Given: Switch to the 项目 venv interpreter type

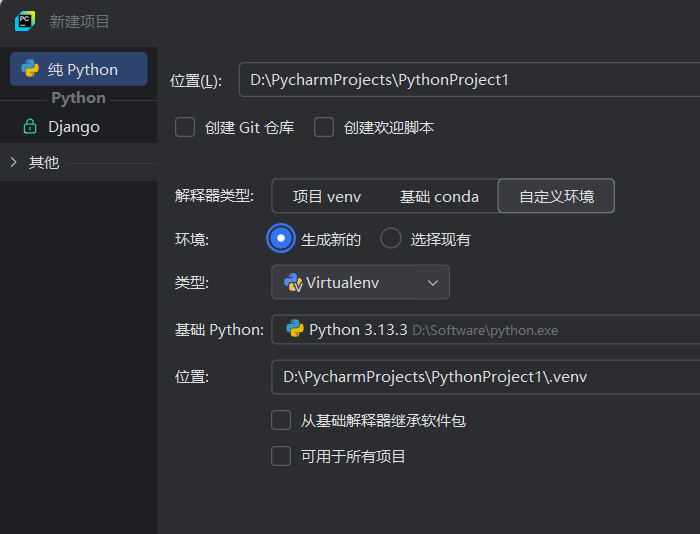Looking at the screenshot, I should [327, 196].
